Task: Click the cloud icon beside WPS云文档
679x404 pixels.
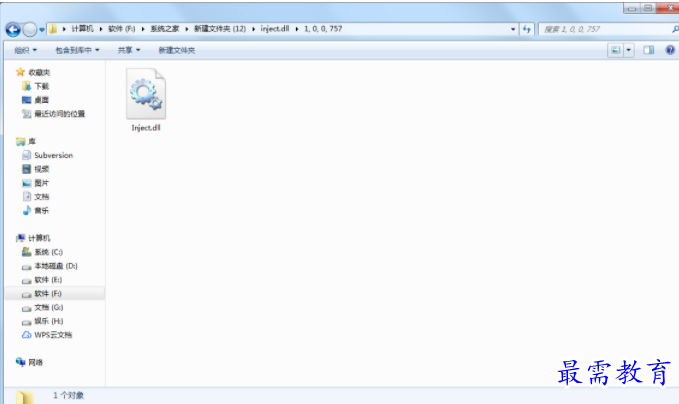Action: coord(27,335)
